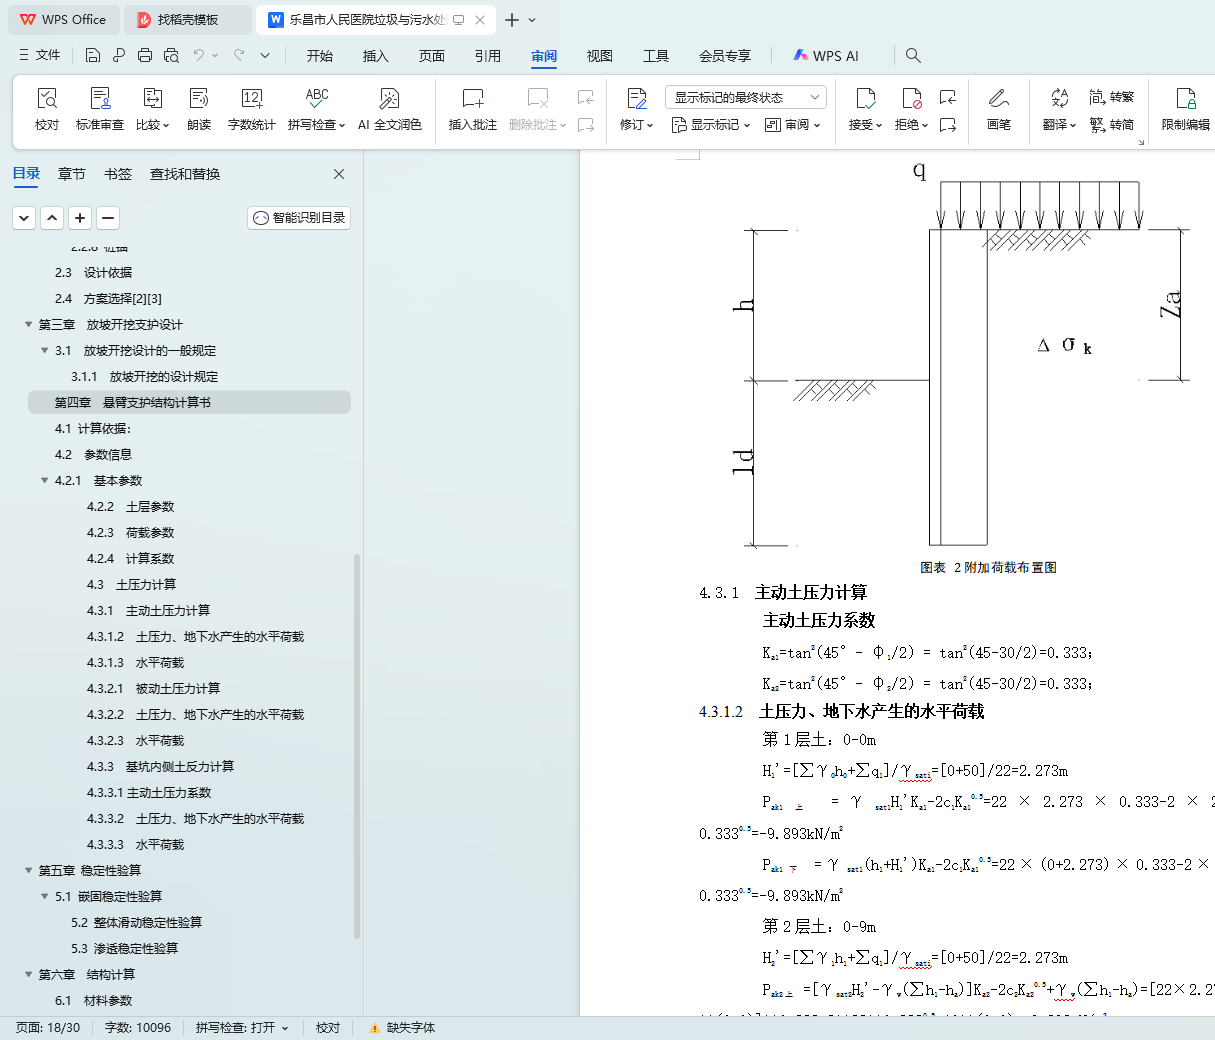1215x1040 pixels.
Task: Click the Undo arrow icon
Action: tap(199, 55)
